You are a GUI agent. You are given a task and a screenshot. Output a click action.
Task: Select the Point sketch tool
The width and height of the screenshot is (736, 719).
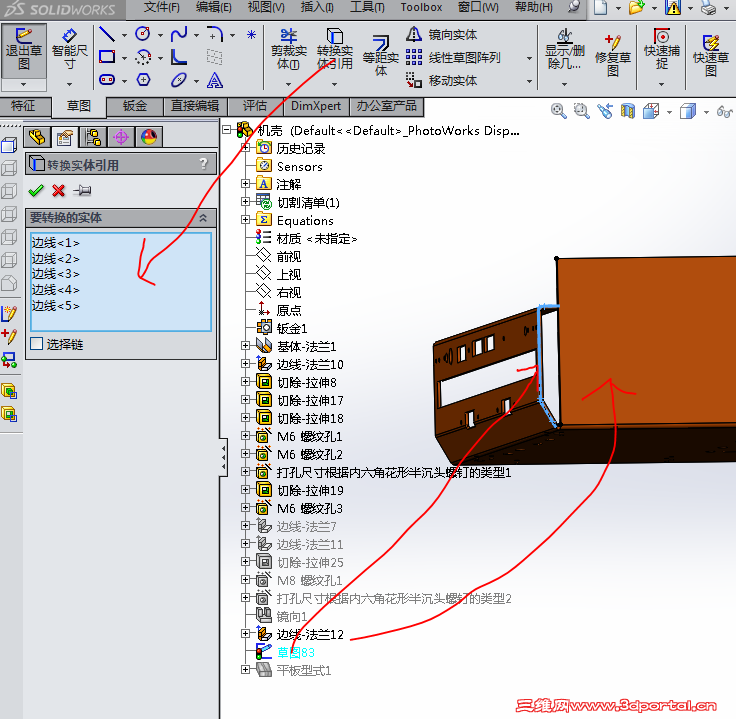coord(251,34)
